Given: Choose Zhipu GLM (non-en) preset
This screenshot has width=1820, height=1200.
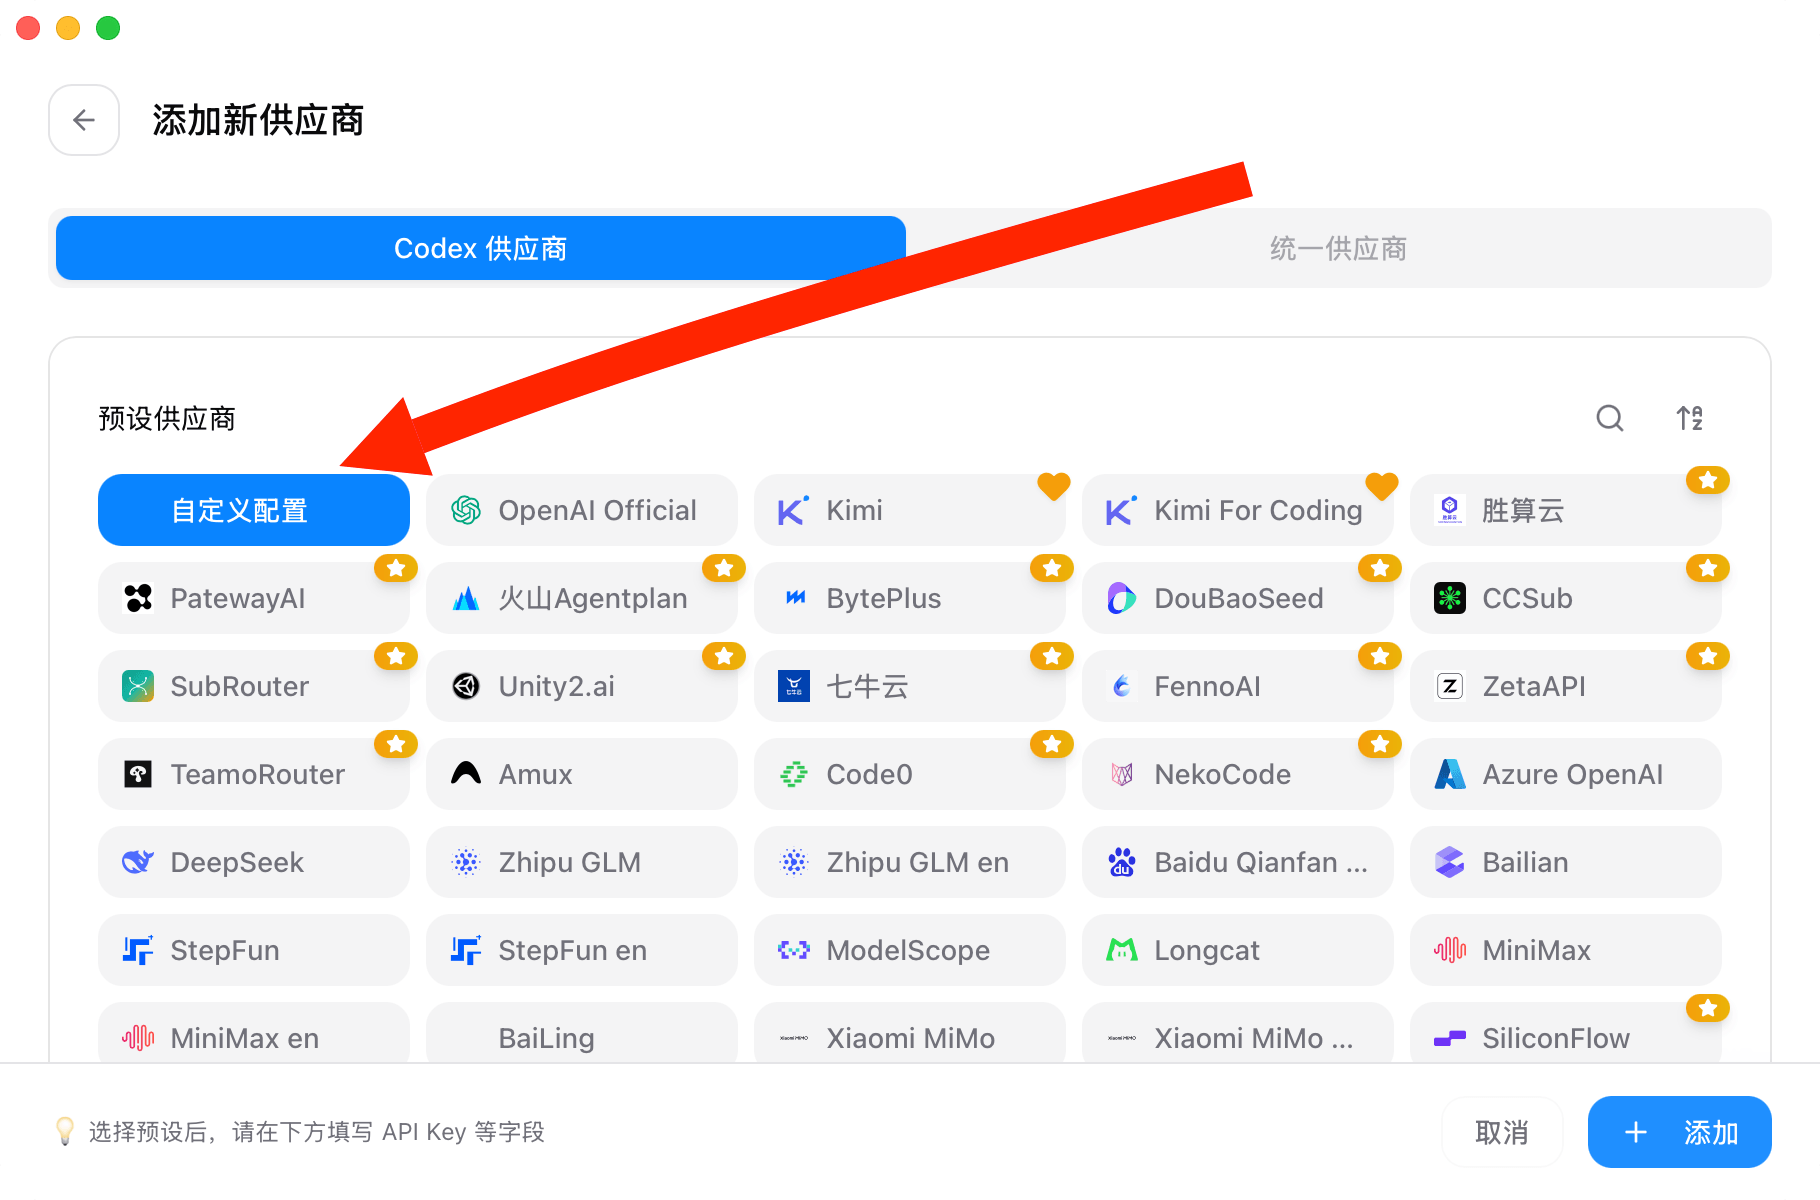Looking at the screenshot, I should [x=582, y=862].
